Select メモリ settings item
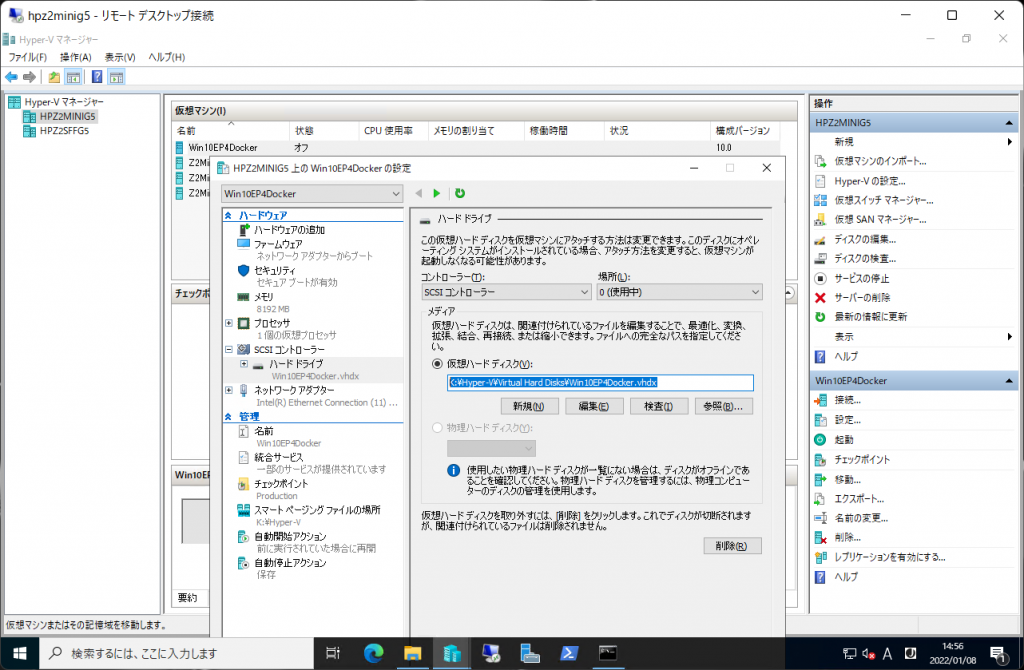This screenshot has height=670, width=1024. [263, 296]
